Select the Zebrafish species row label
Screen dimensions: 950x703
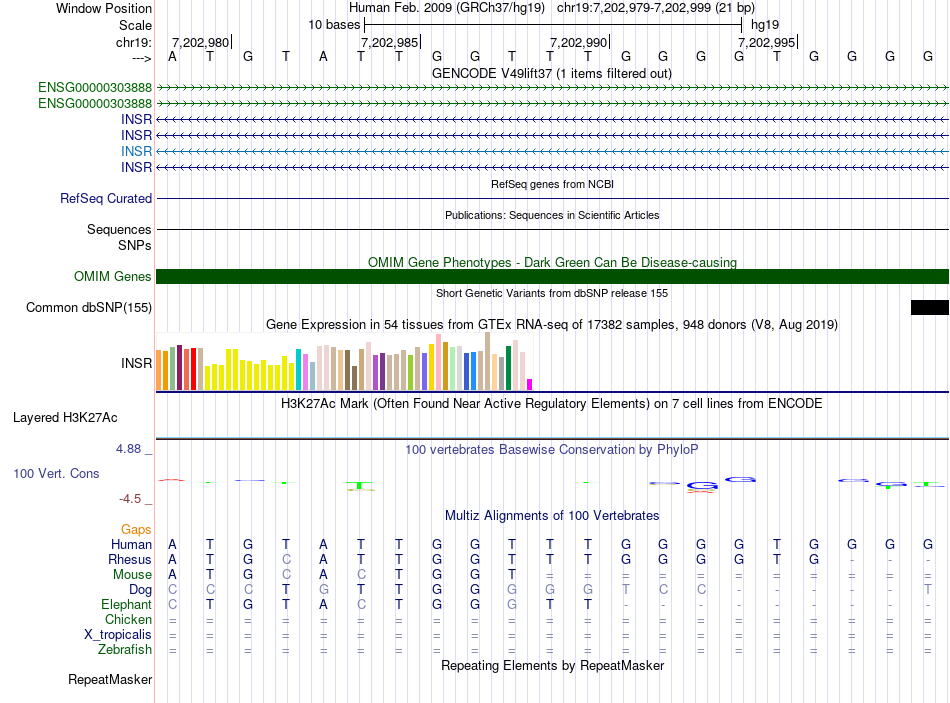(x=125, y=650)
